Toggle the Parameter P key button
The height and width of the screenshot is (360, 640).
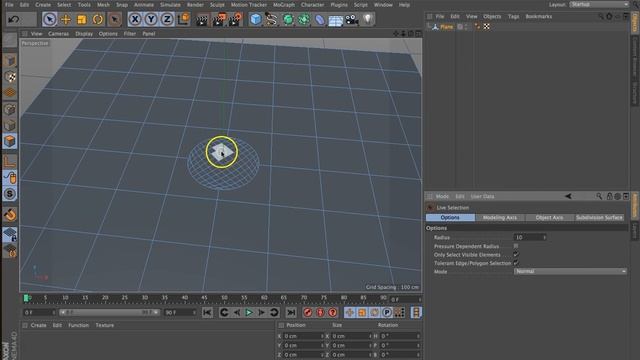[387, 313]
